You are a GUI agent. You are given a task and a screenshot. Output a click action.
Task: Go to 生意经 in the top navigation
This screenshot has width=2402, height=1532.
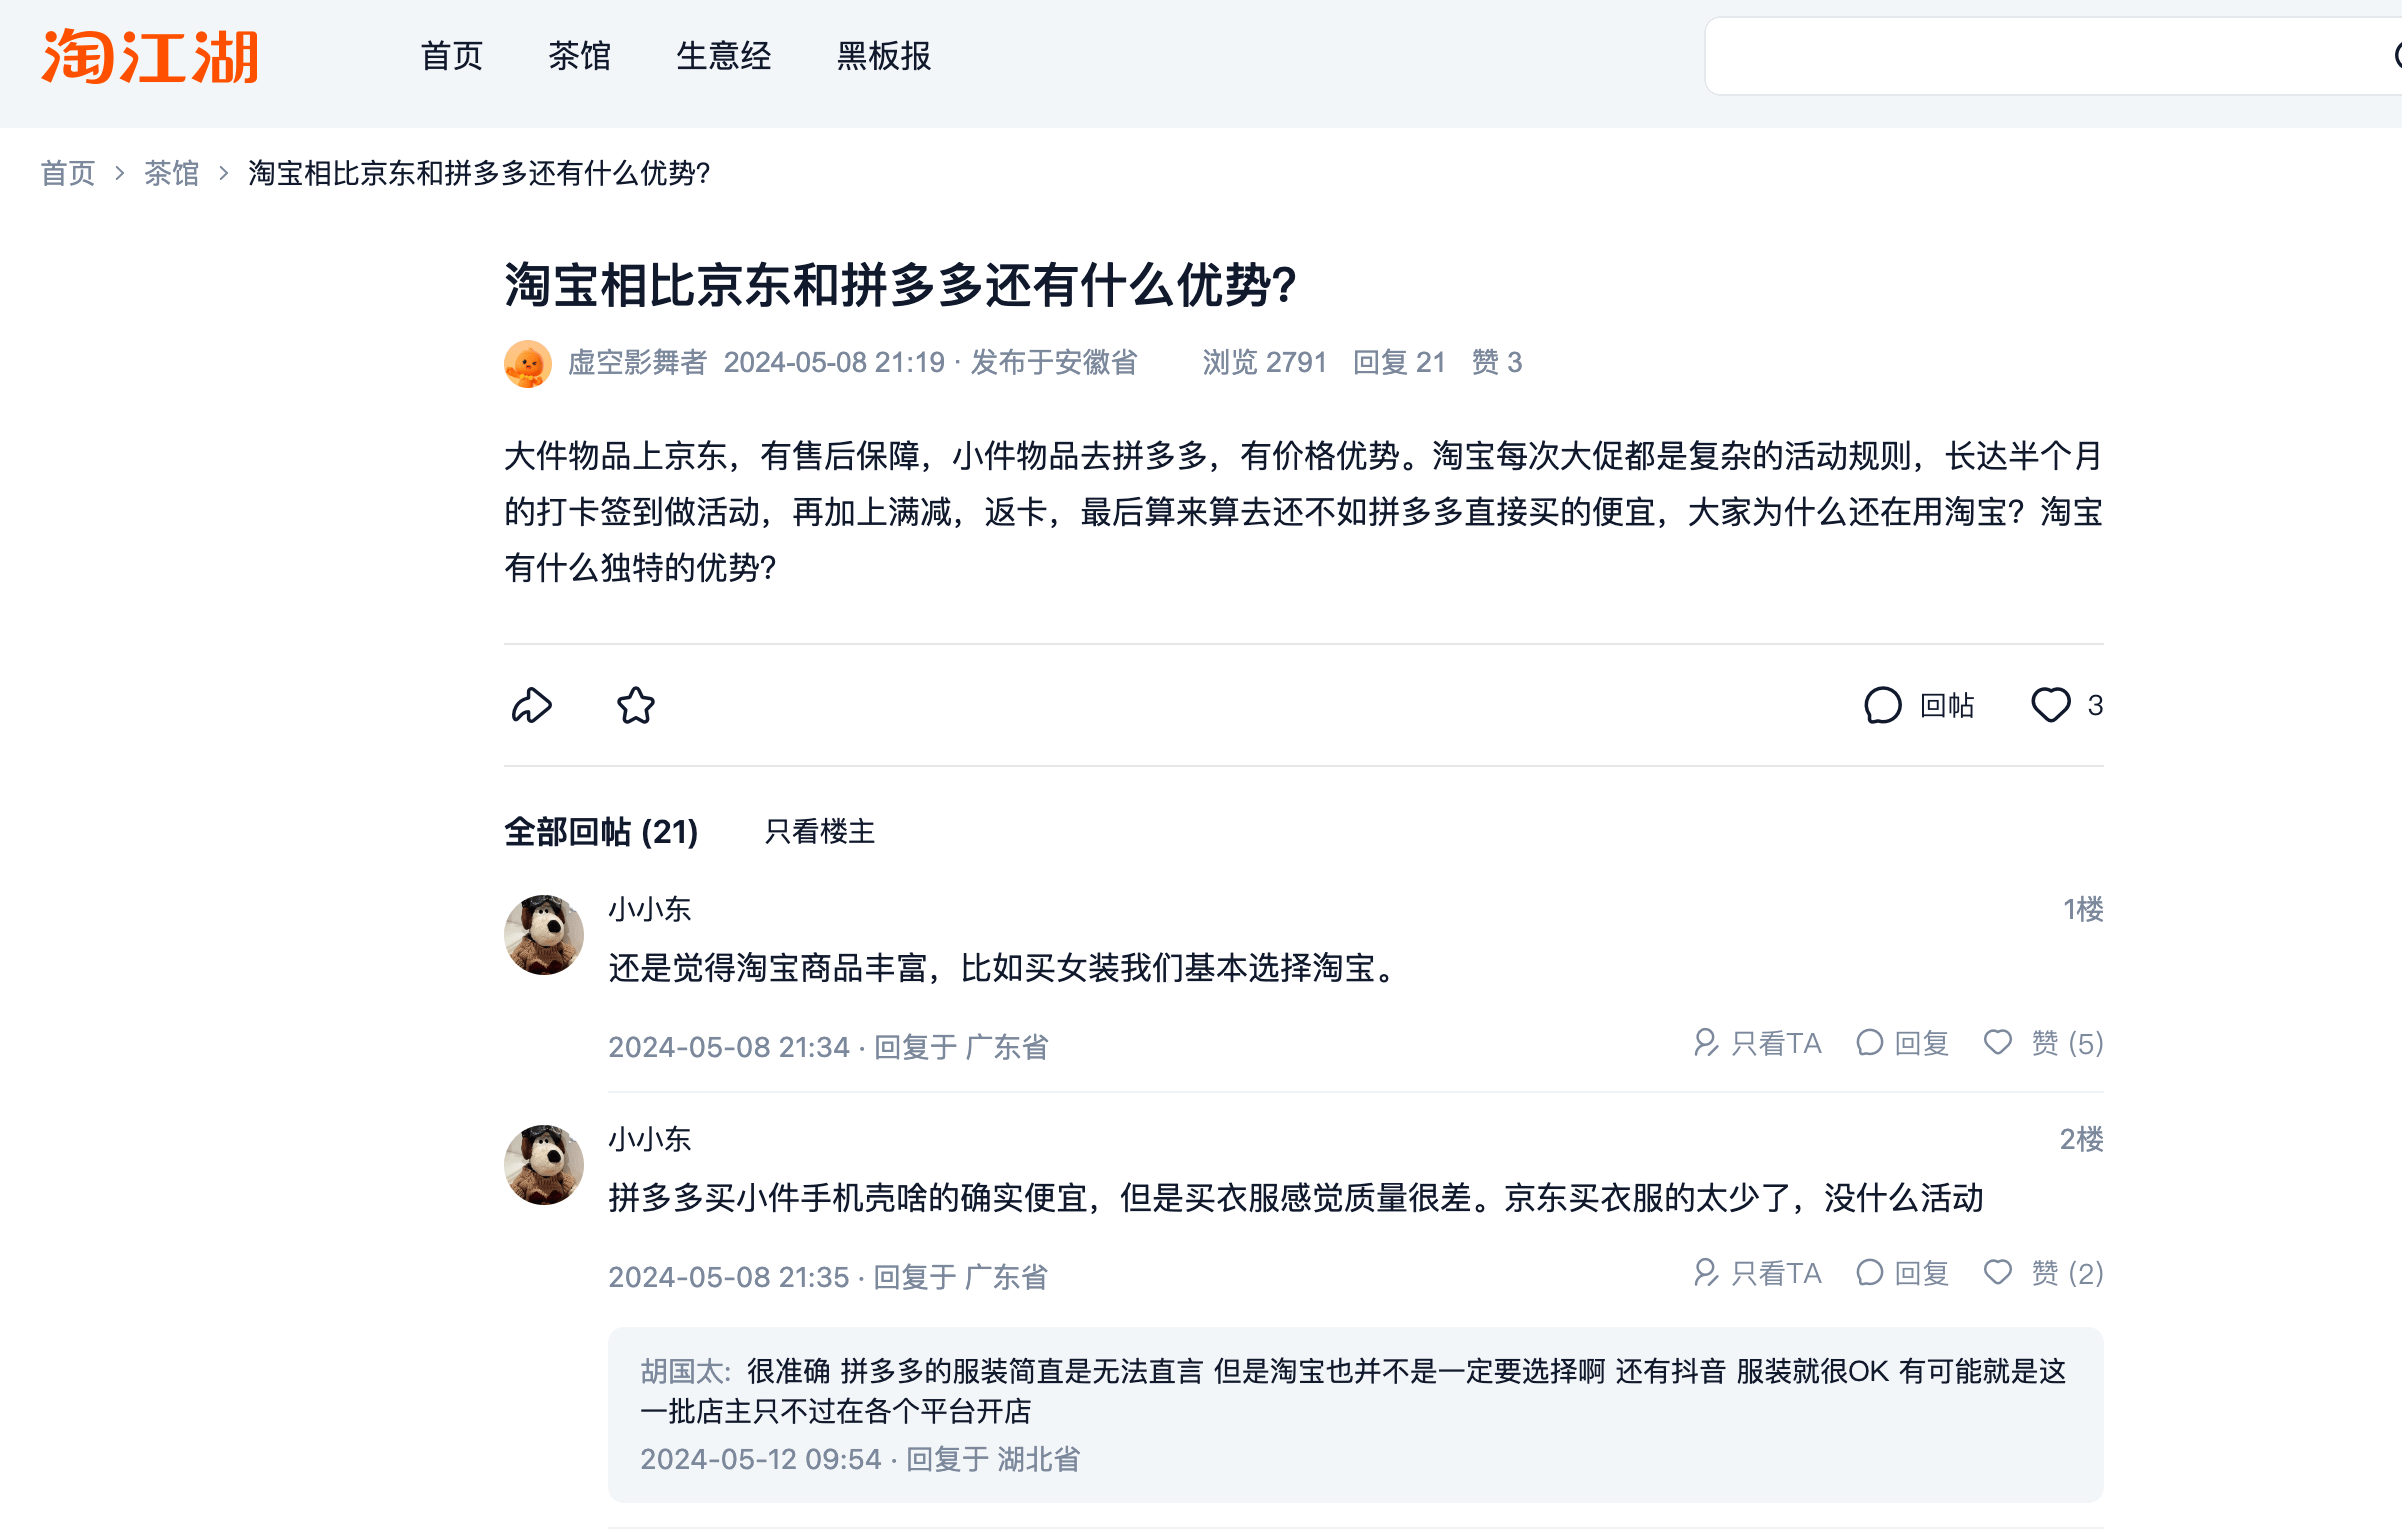(x=724, y=57)
